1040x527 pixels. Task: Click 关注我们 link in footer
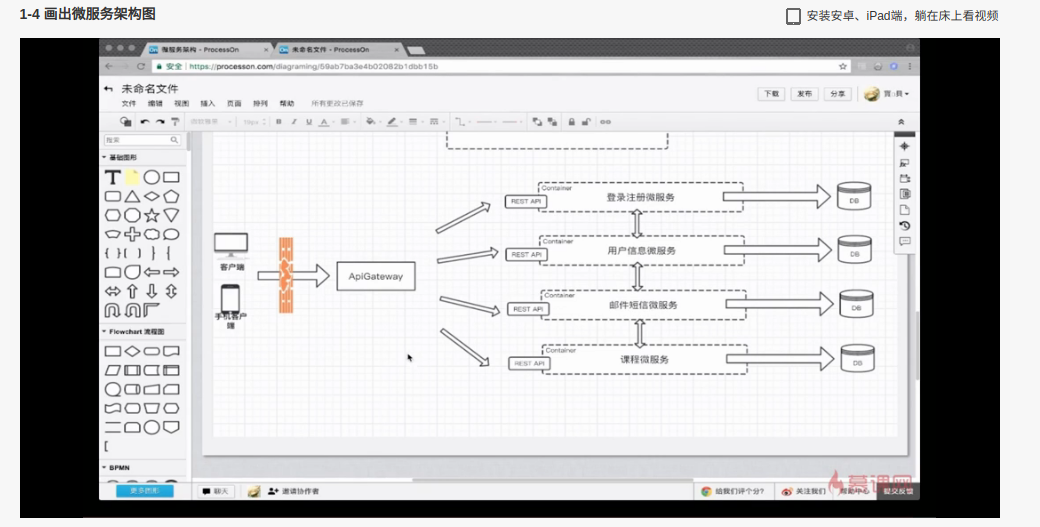click(x=804, y=491)
